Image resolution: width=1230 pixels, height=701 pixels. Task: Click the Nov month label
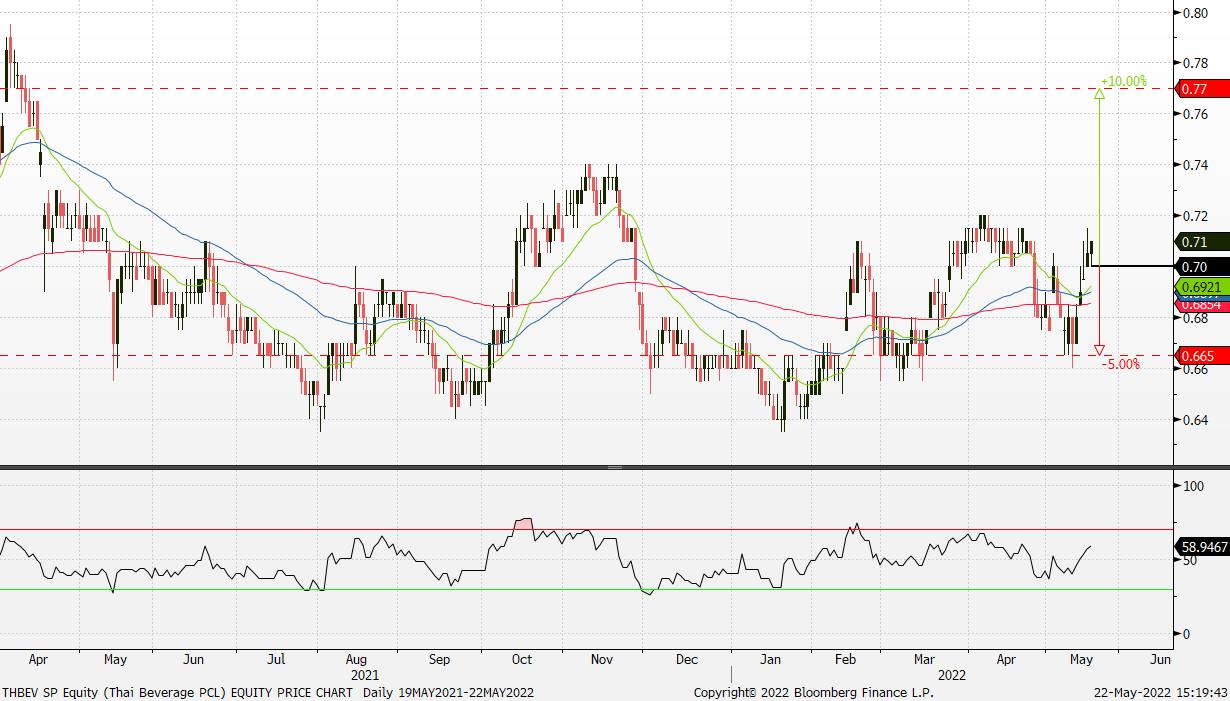[x=601, y=660]
